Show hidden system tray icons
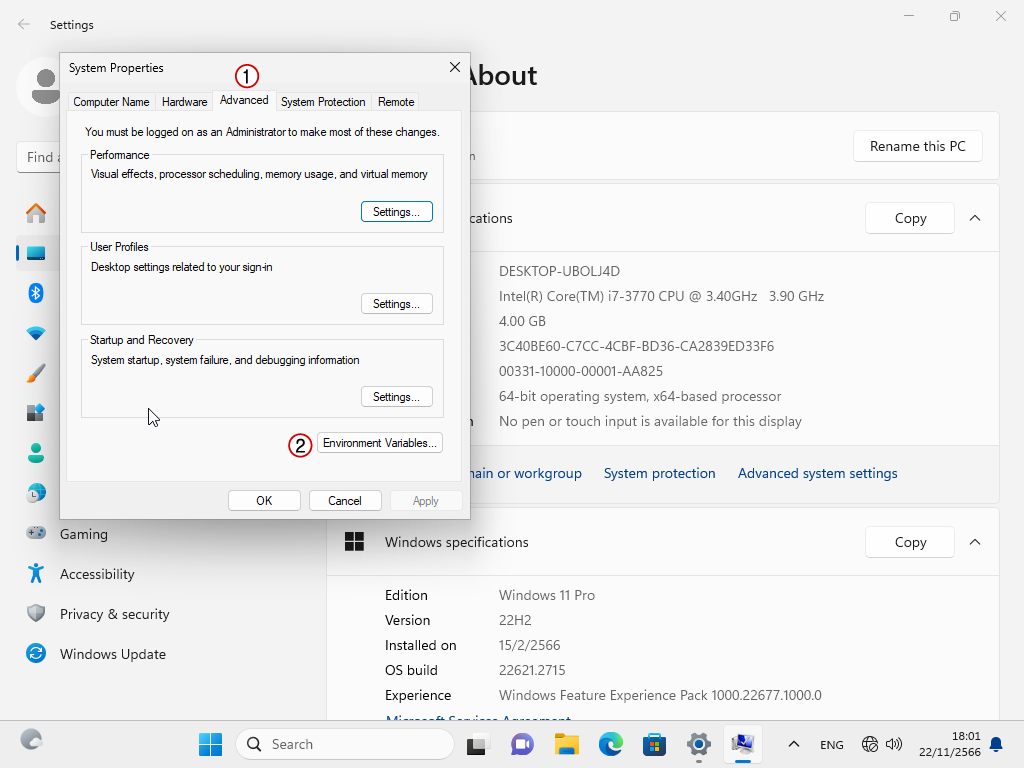 [x=794, y=744]
